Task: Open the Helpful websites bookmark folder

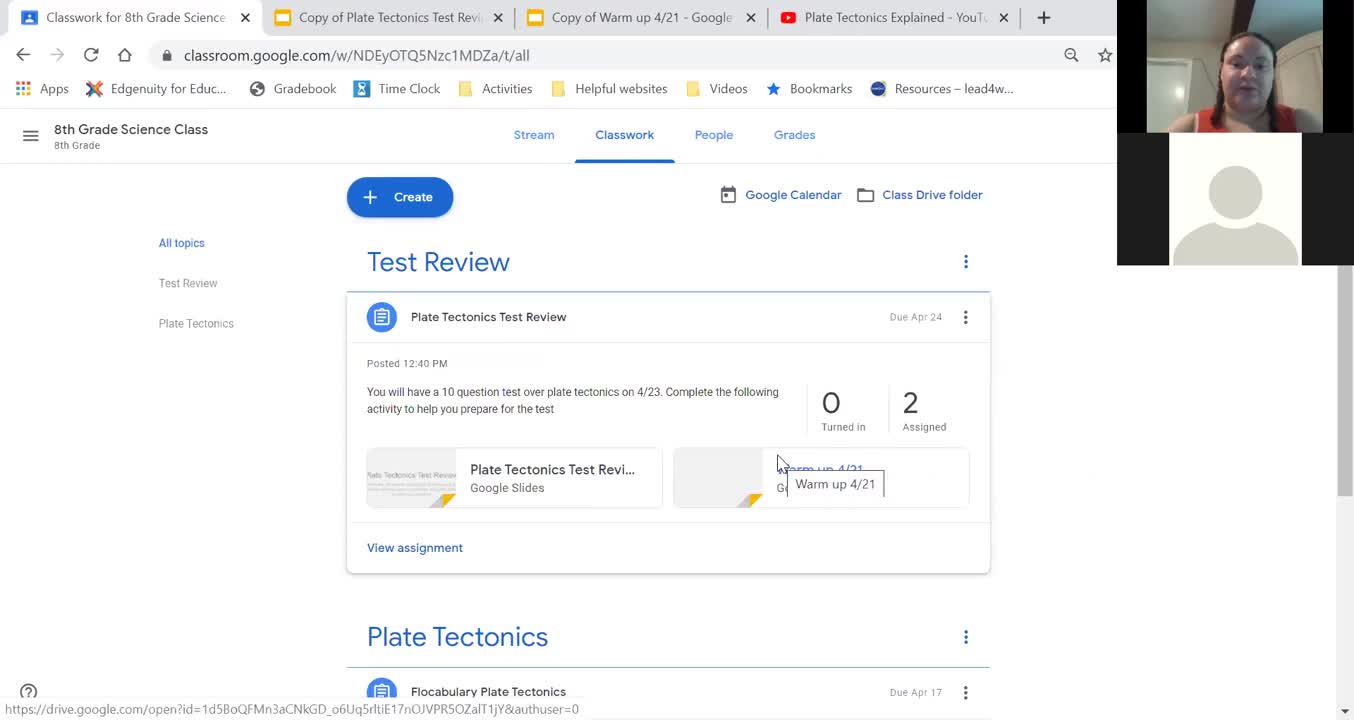Action: coord(609,89)
